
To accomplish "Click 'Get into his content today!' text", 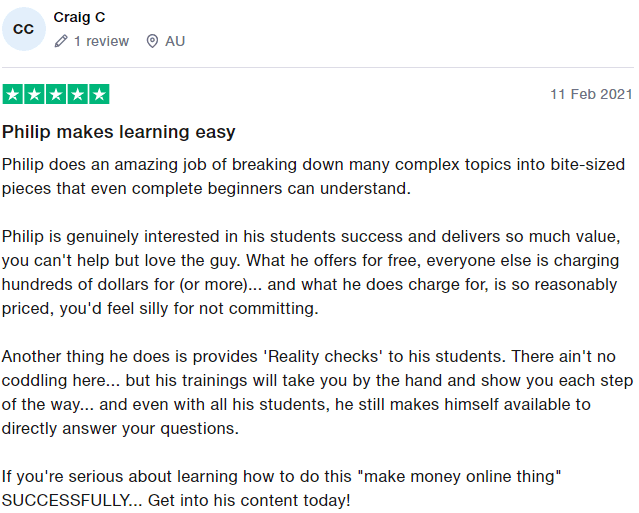I will pyautogui.click(x=249, y=500).
